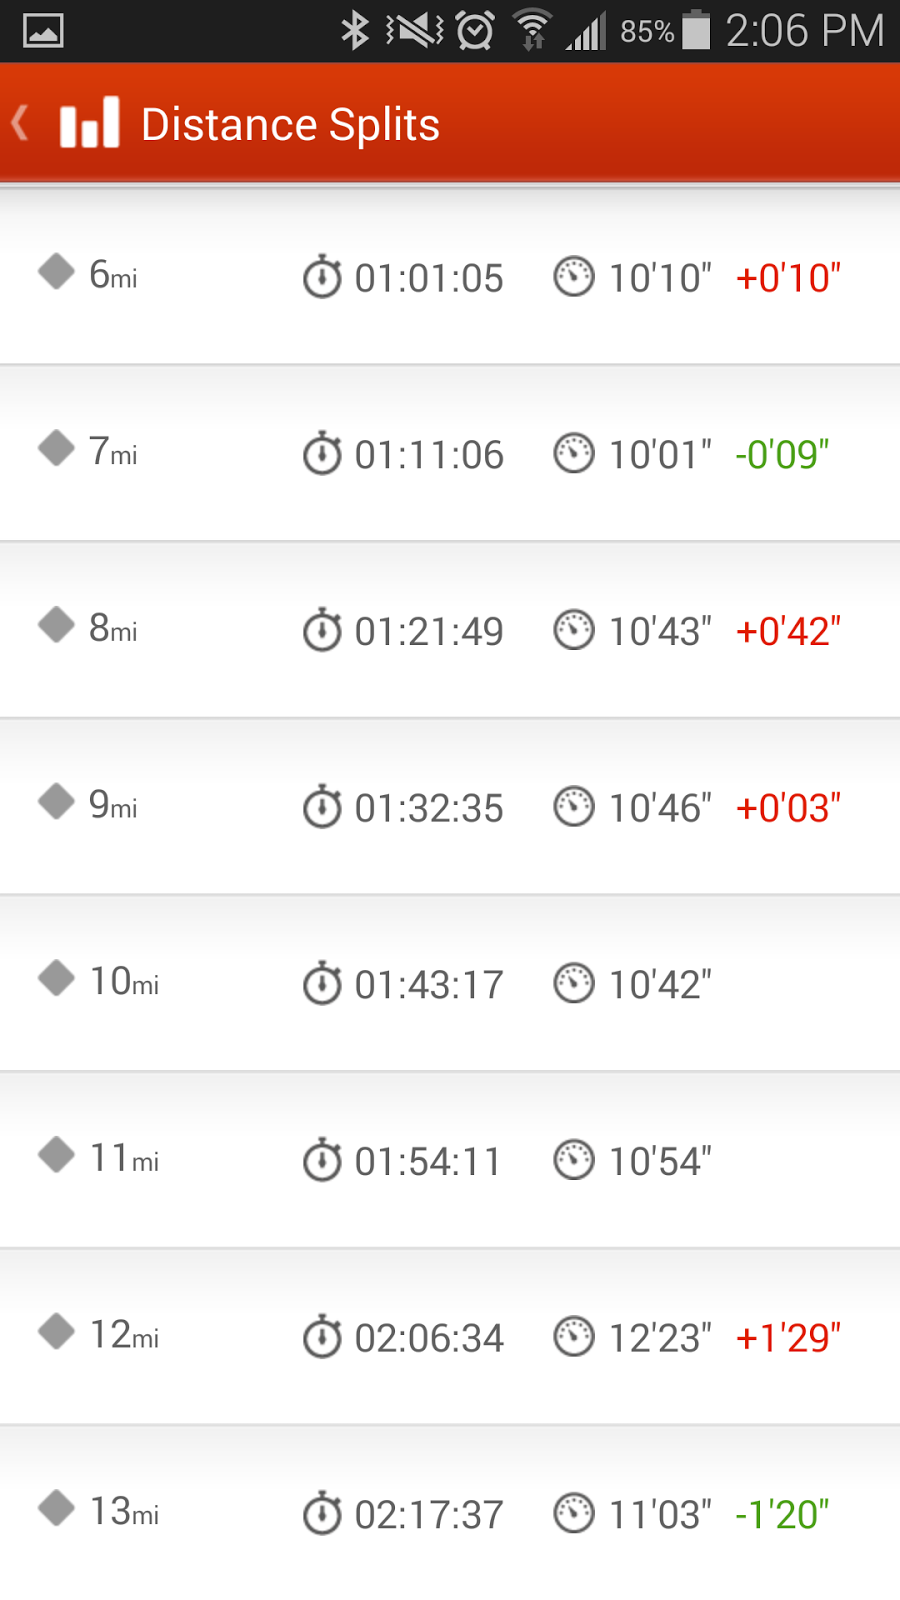Tap the back arrow in header
900x1600 pixels.
click(20, 124)
